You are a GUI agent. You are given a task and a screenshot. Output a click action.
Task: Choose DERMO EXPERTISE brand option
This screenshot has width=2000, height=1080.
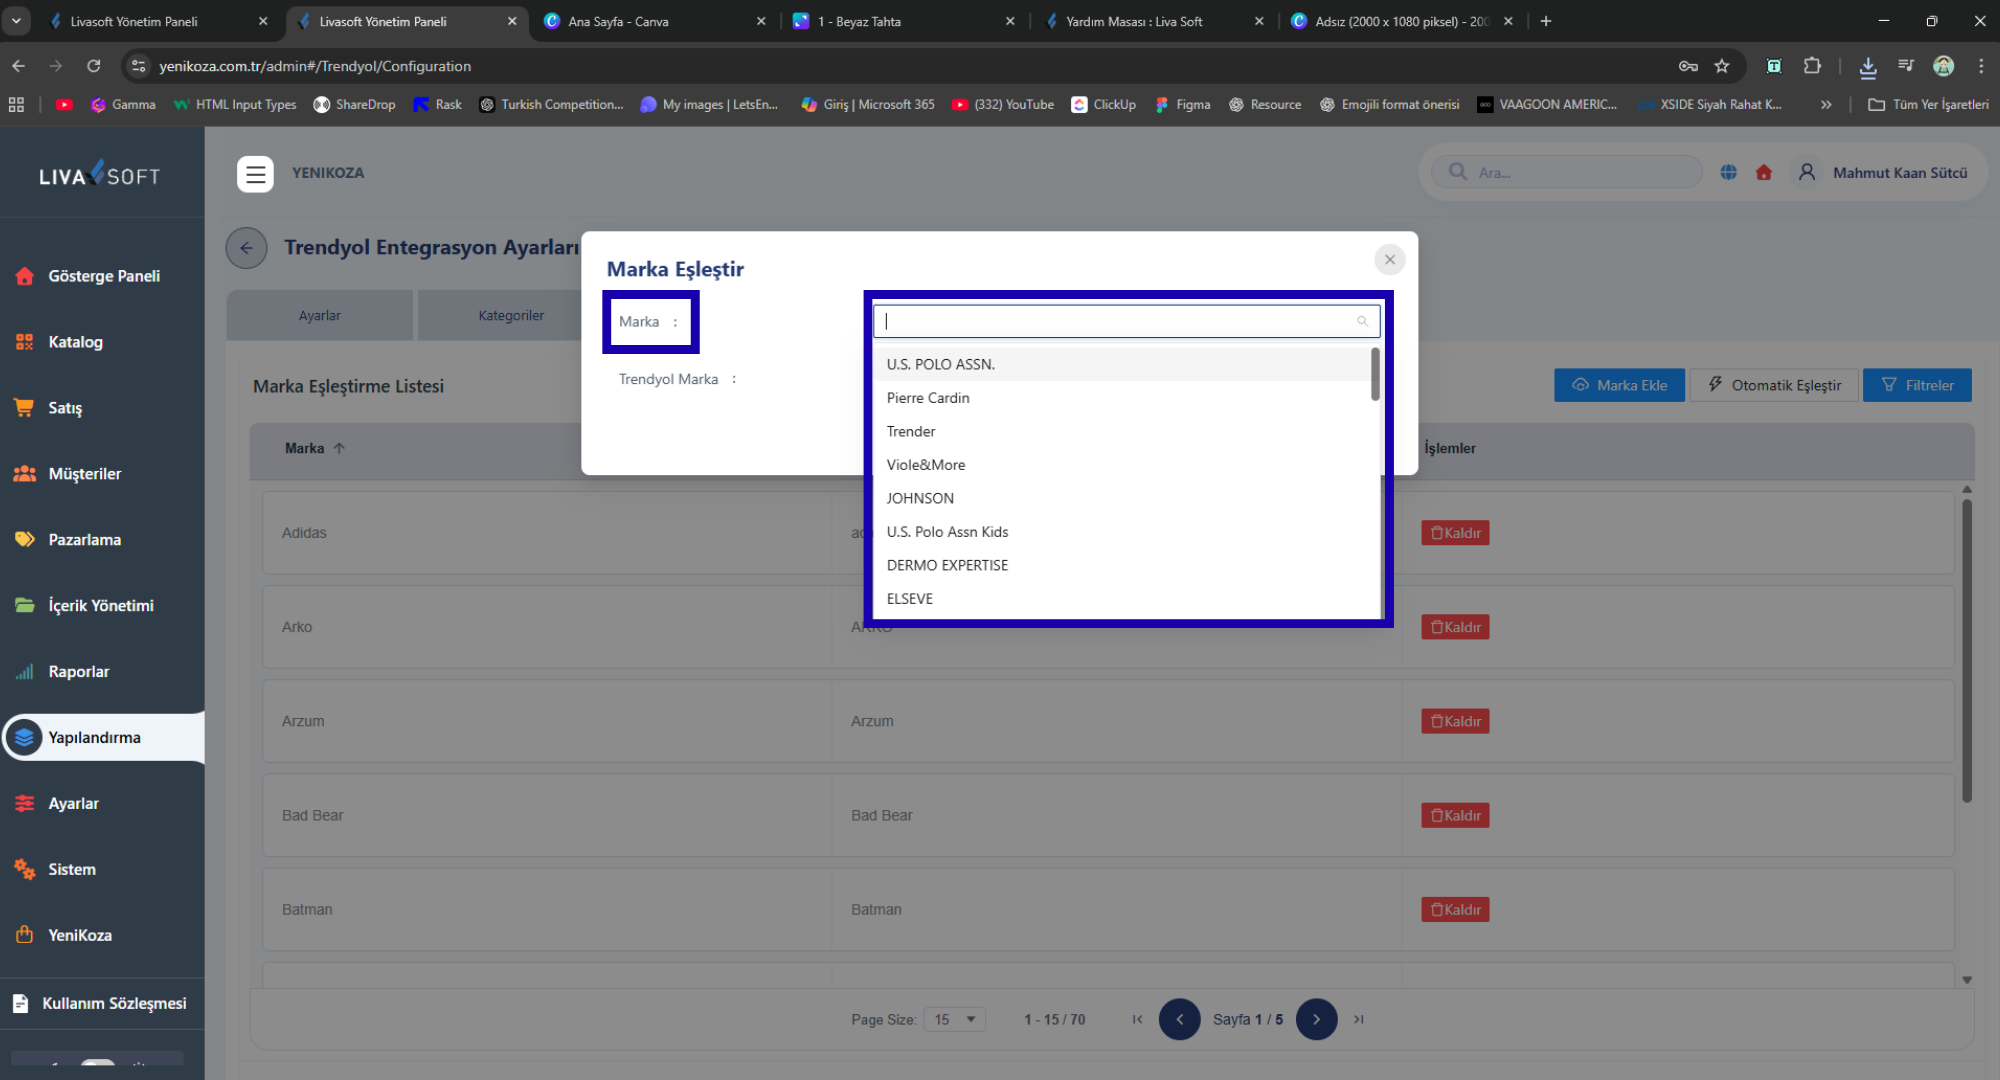(947, 565)
